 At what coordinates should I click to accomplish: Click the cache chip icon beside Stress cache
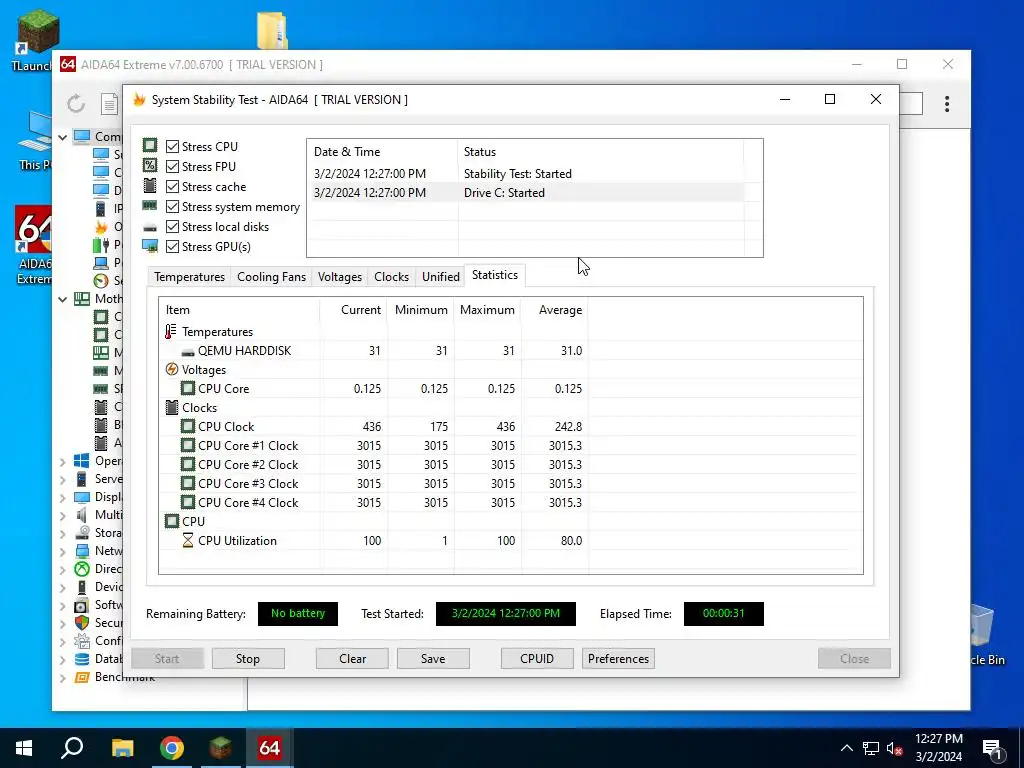pyautogui.click(x=150, y=185)
